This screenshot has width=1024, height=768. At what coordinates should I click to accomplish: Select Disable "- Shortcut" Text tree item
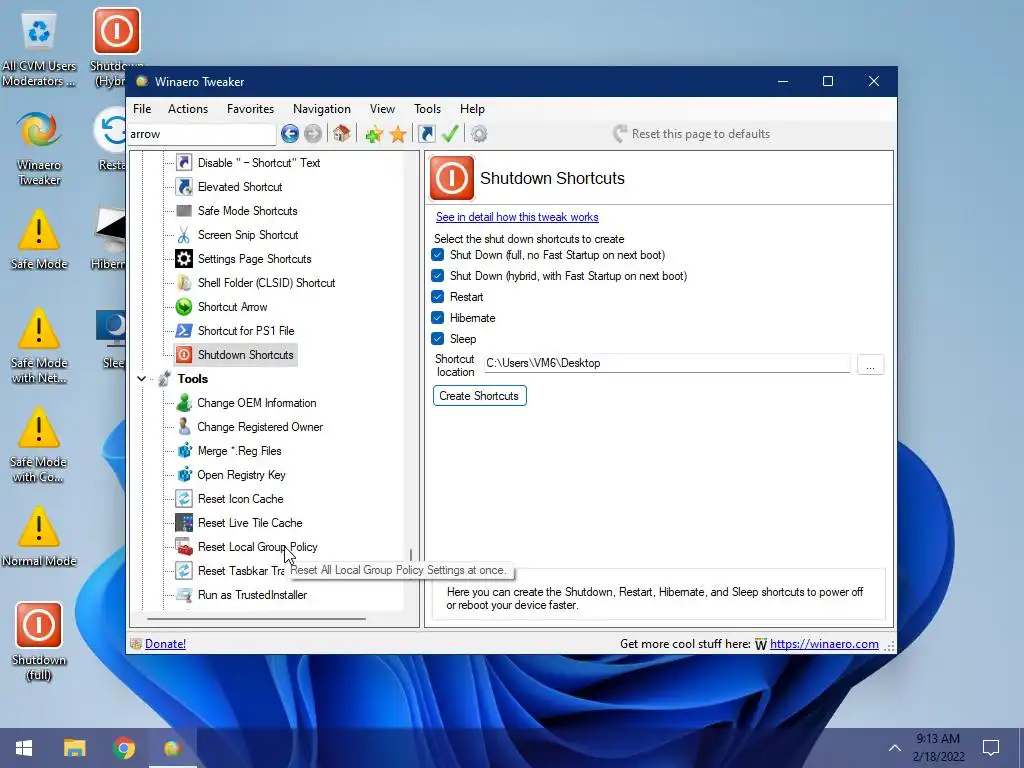259,163
